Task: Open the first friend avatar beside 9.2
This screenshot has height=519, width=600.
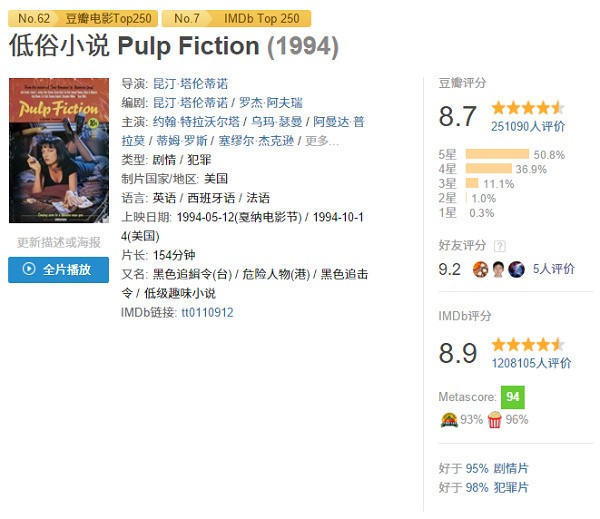Action: pyautogui.click(x=480, y=269)
